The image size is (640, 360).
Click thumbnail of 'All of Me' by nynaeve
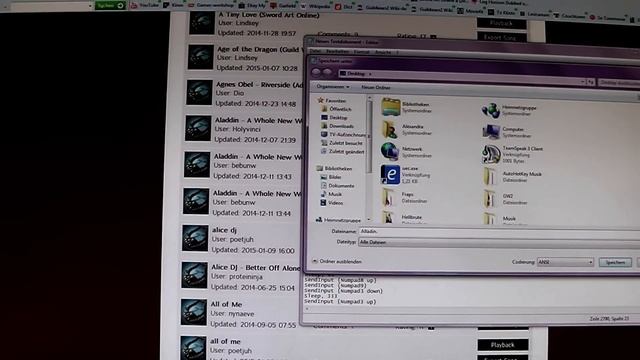193,312
